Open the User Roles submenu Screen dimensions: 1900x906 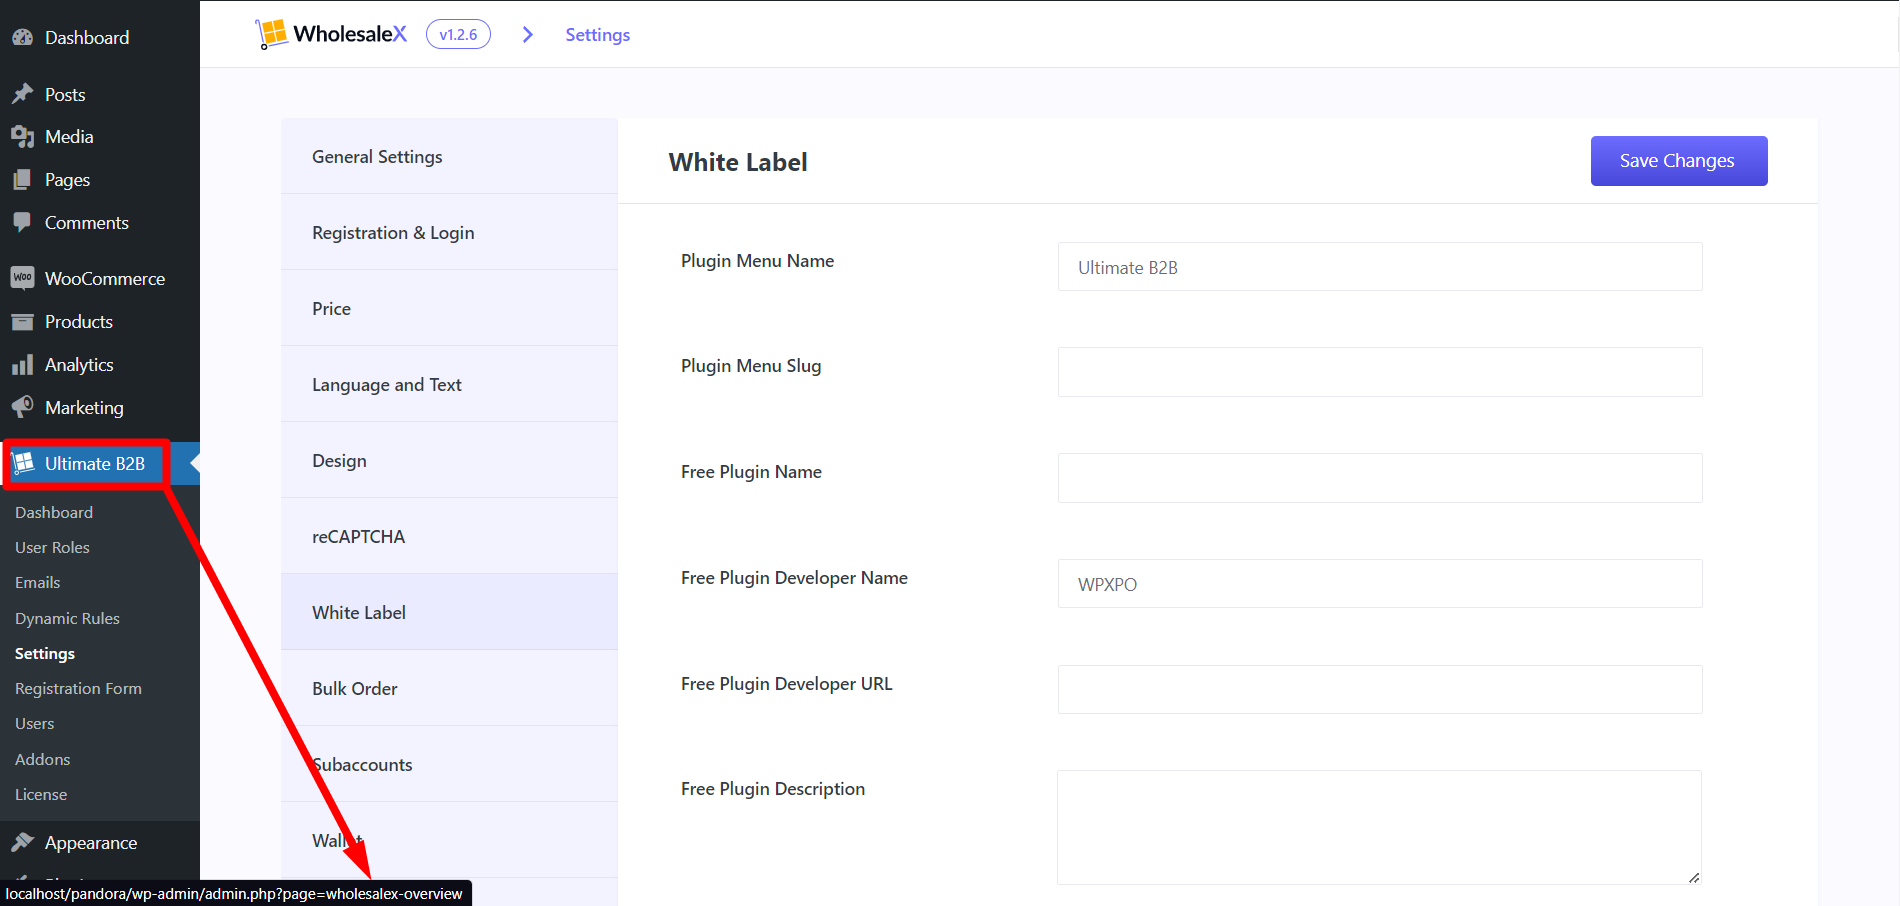point(52,547)
